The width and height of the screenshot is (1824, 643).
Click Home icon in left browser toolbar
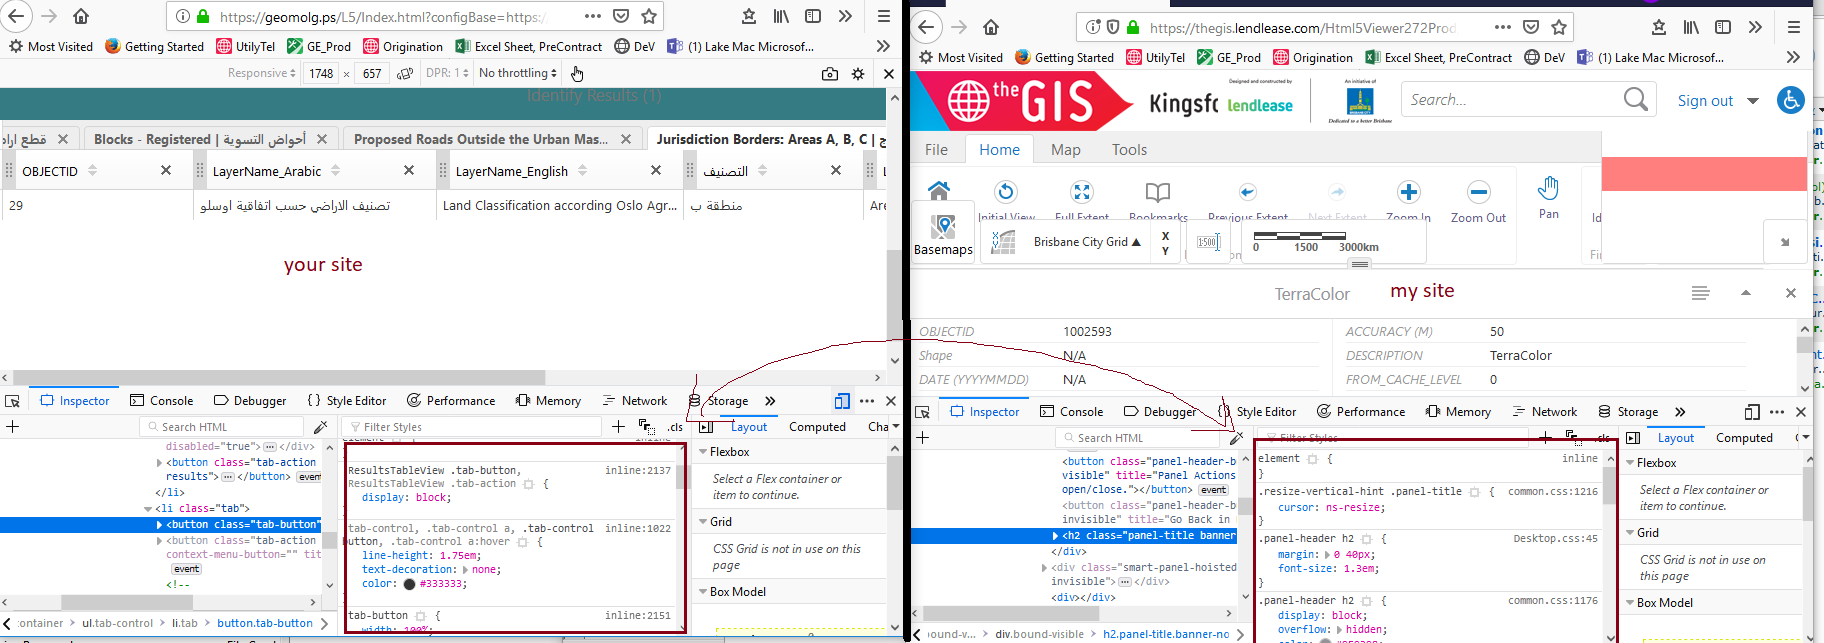click(x=81, y=16)
